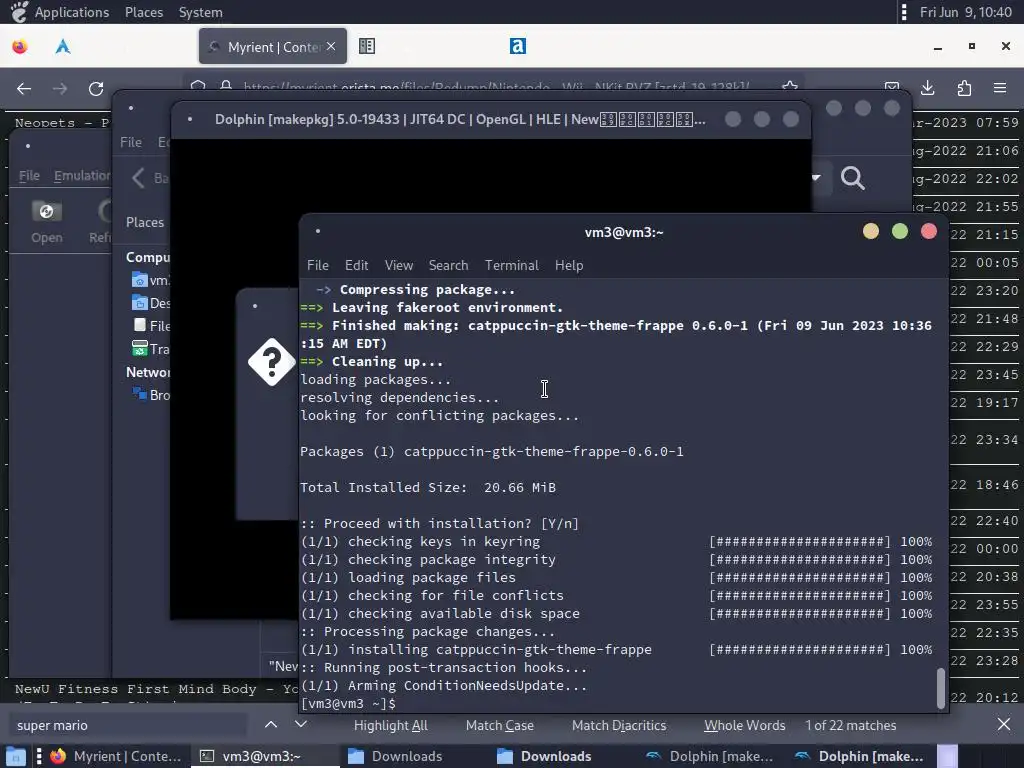1024x768 pixels.
Task: Click the terminal window scrollbar handle
Action: click(941, 688)
